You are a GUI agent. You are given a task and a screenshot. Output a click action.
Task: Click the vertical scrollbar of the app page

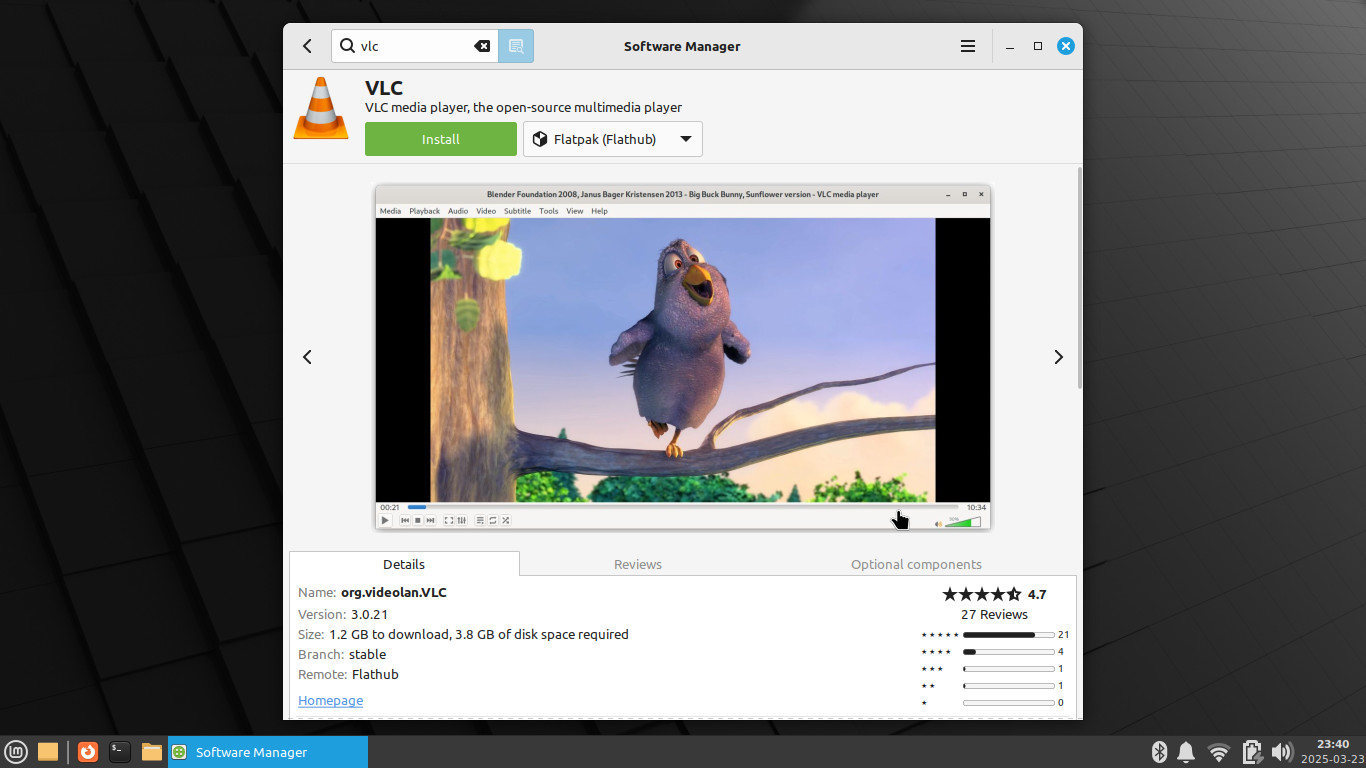pos(1079,278)
